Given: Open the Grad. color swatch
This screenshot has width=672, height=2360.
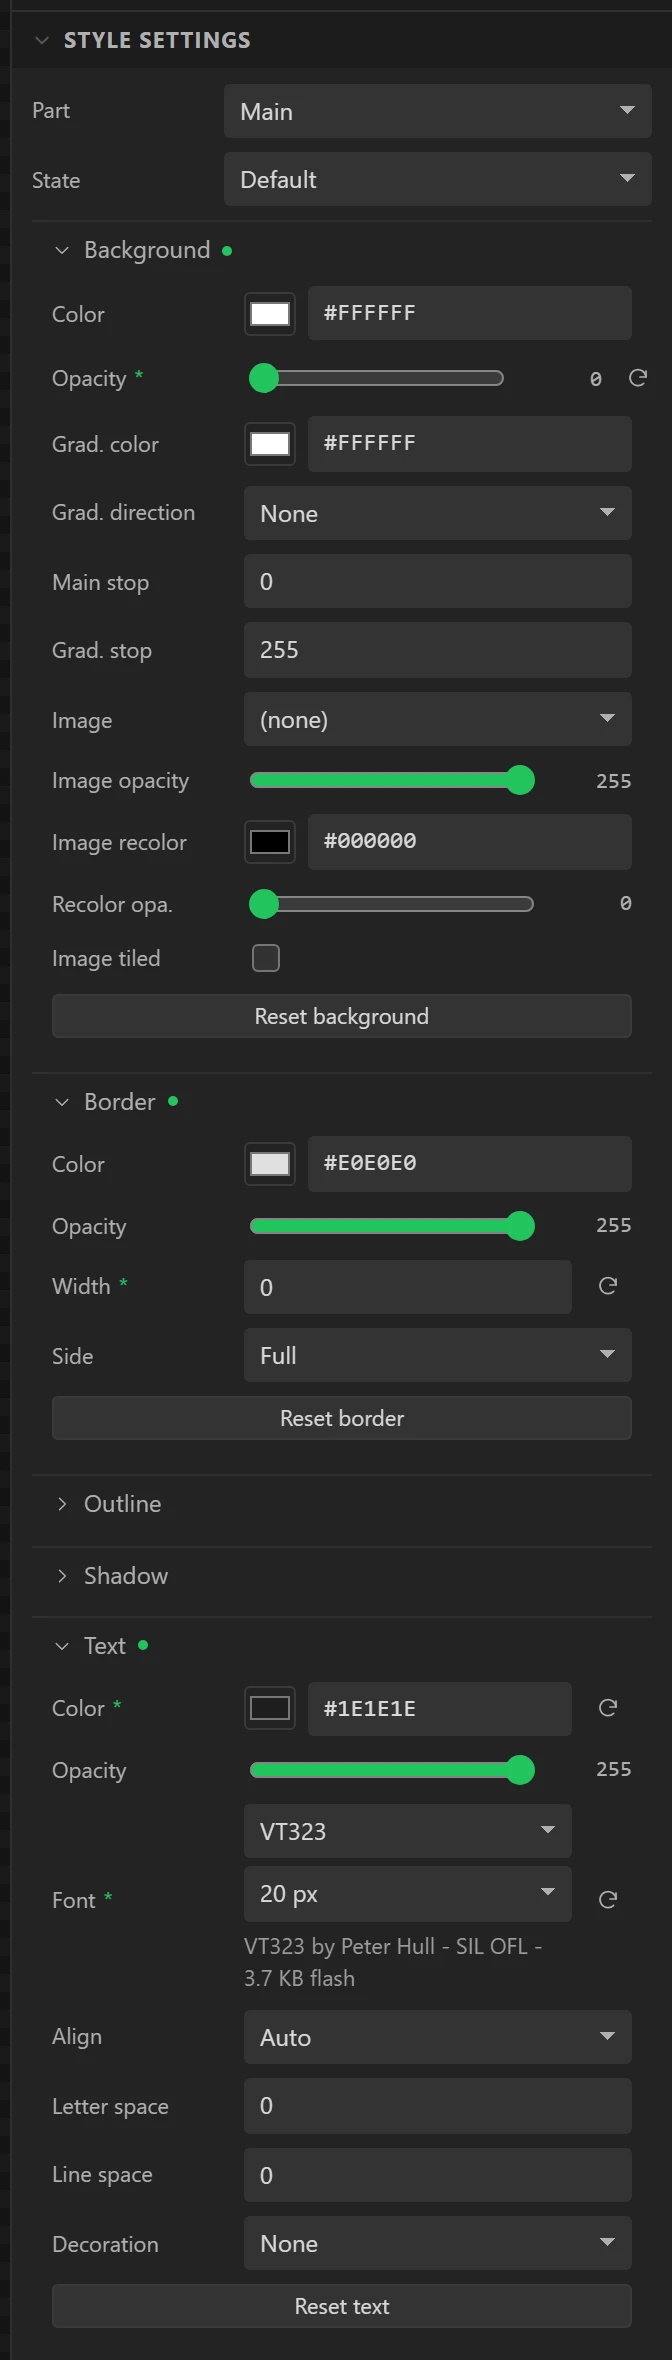Looking at the screenshot, I should click(x=270, y=444).
